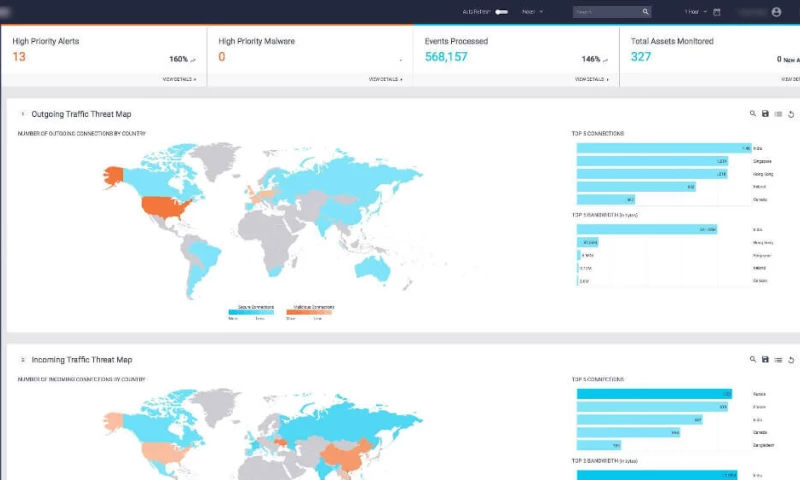Click the Bangladesh bar in incoming connections
Image resolution: width=800 pixels, height=480 pixels.
point(599,445)
